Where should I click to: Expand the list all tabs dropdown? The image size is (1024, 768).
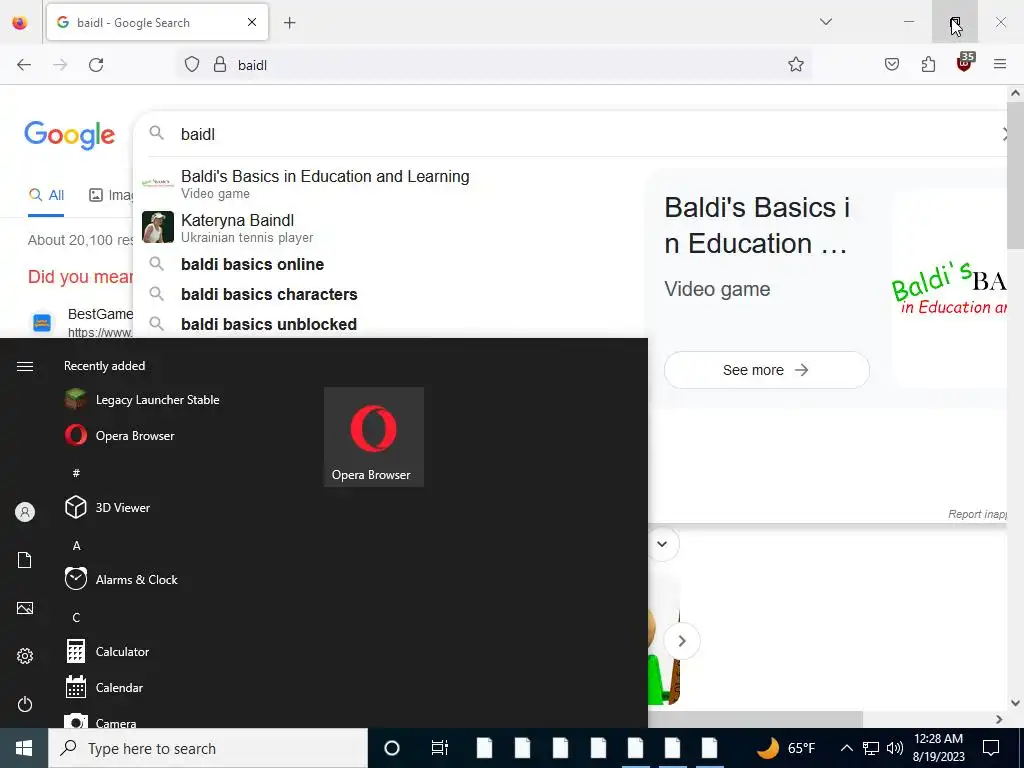[825, 22]
